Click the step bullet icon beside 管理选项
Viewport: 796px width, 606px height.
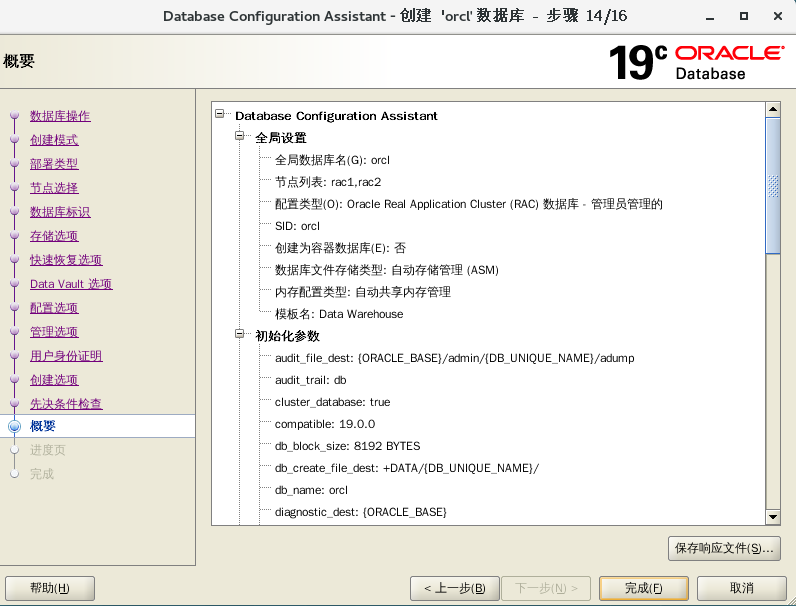point(14,332)
